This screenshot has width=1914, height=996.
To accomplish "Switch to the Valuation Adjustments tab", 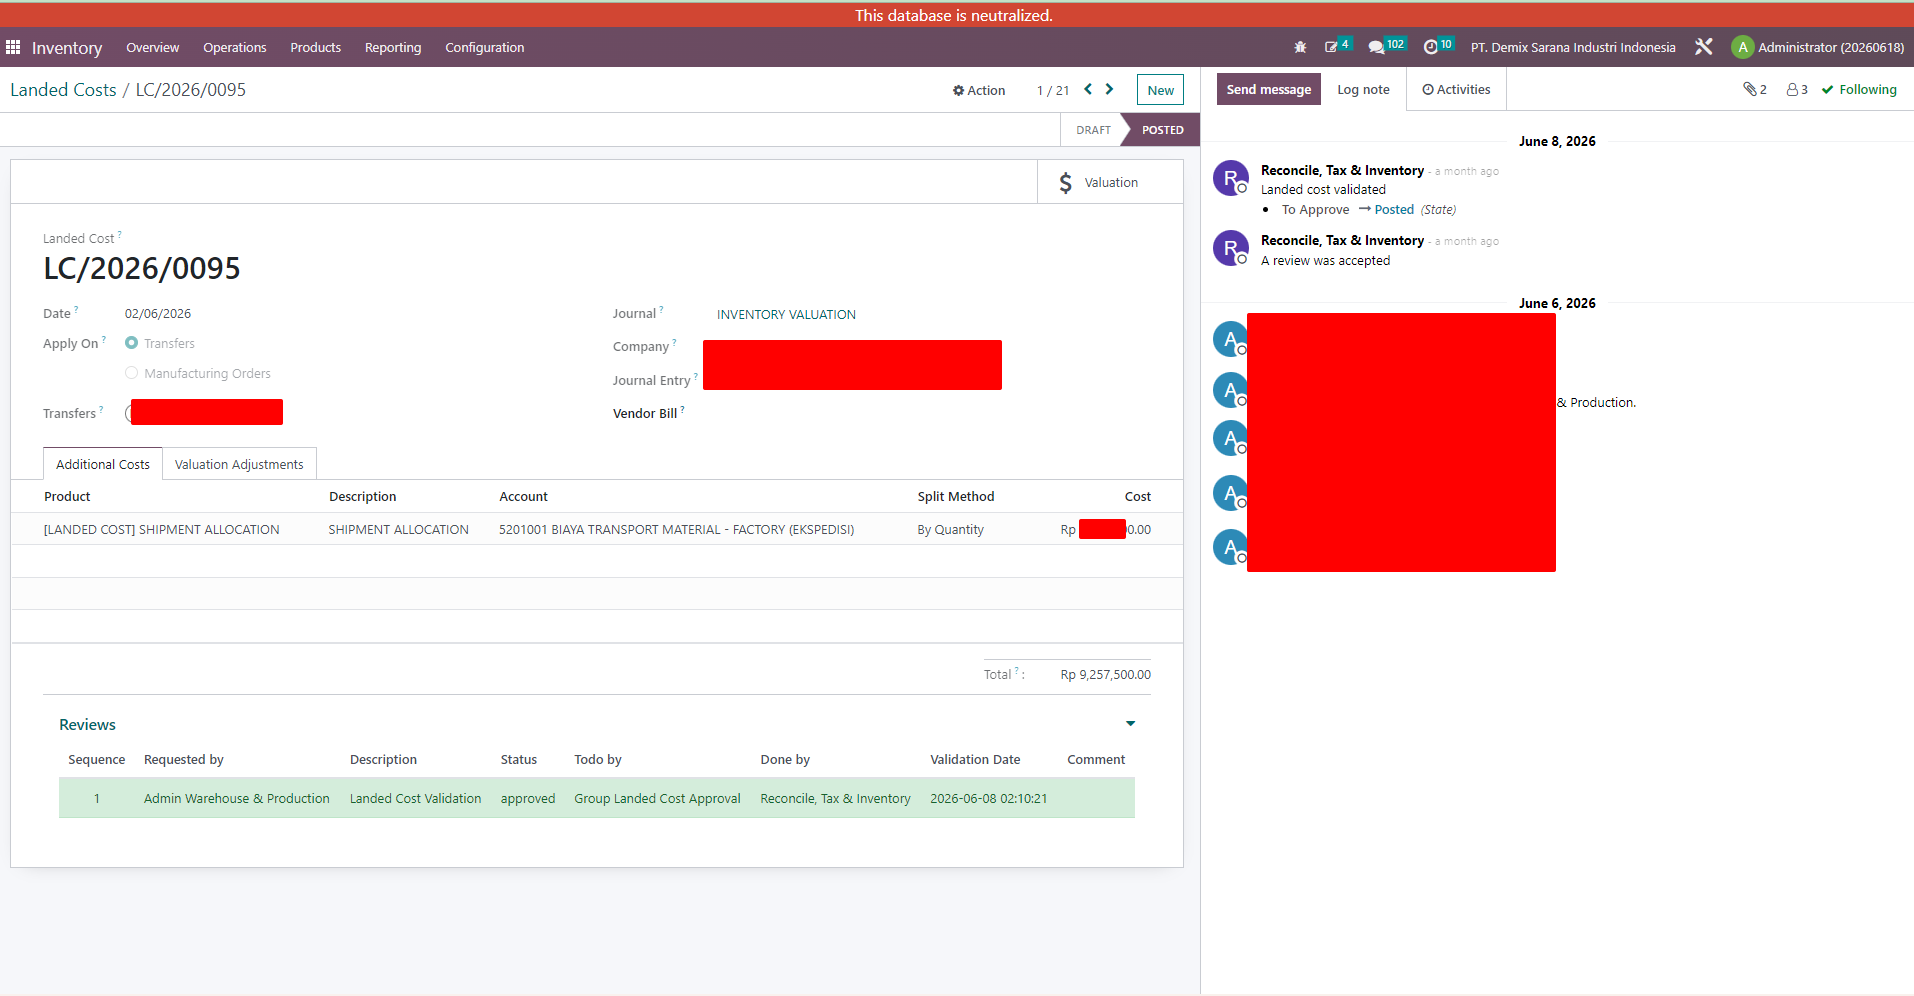I will pos(239,464).
